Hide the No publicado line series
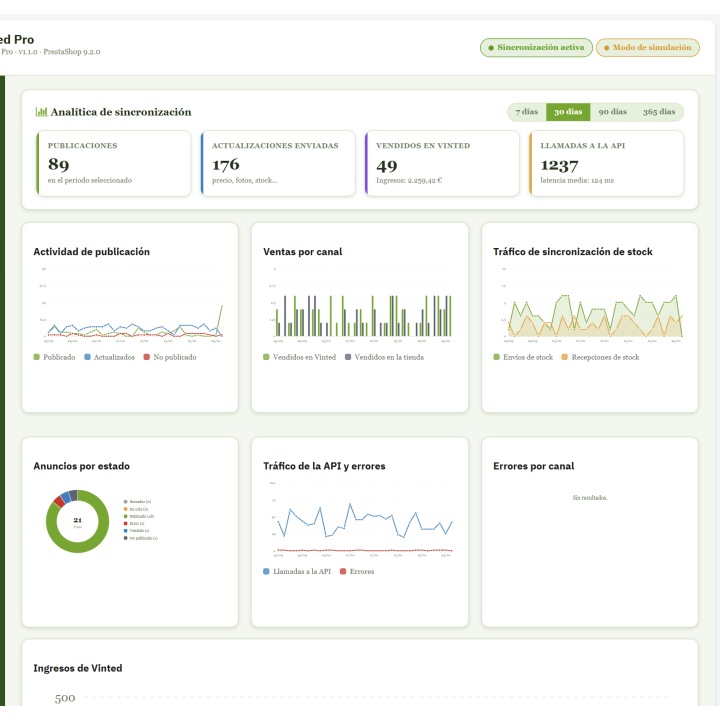 pos(170,357)
